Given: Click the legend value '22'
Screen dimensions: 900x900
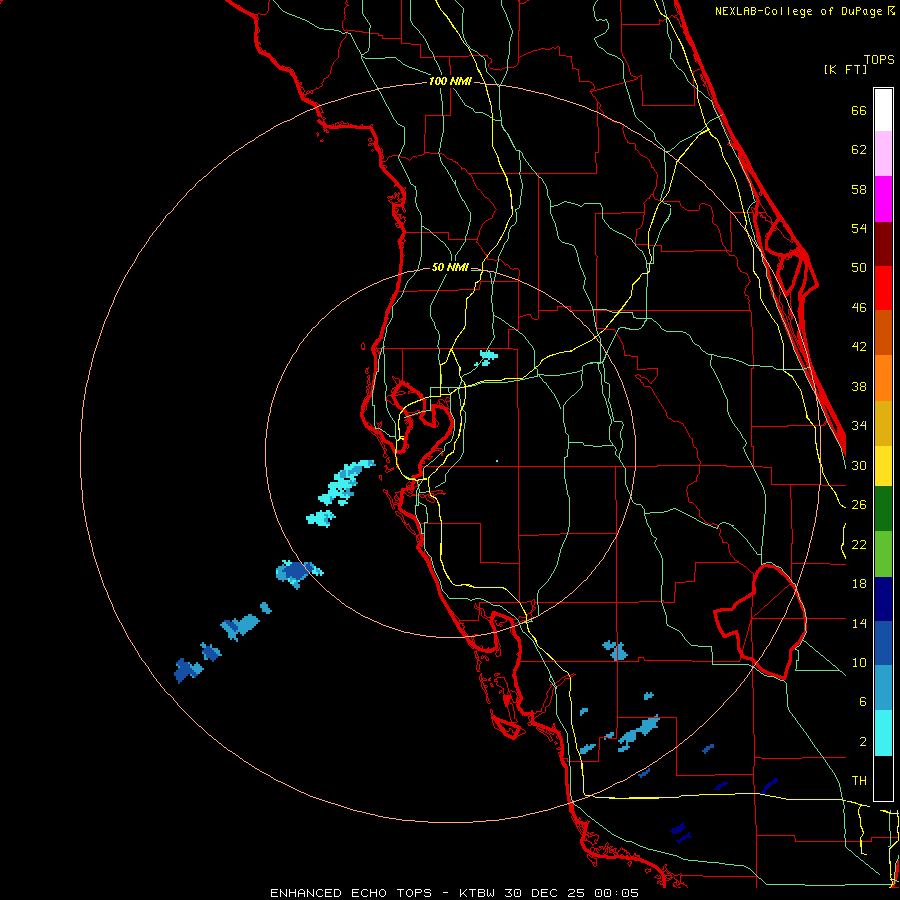Looking at the screenshot, I should coord(859,544).
